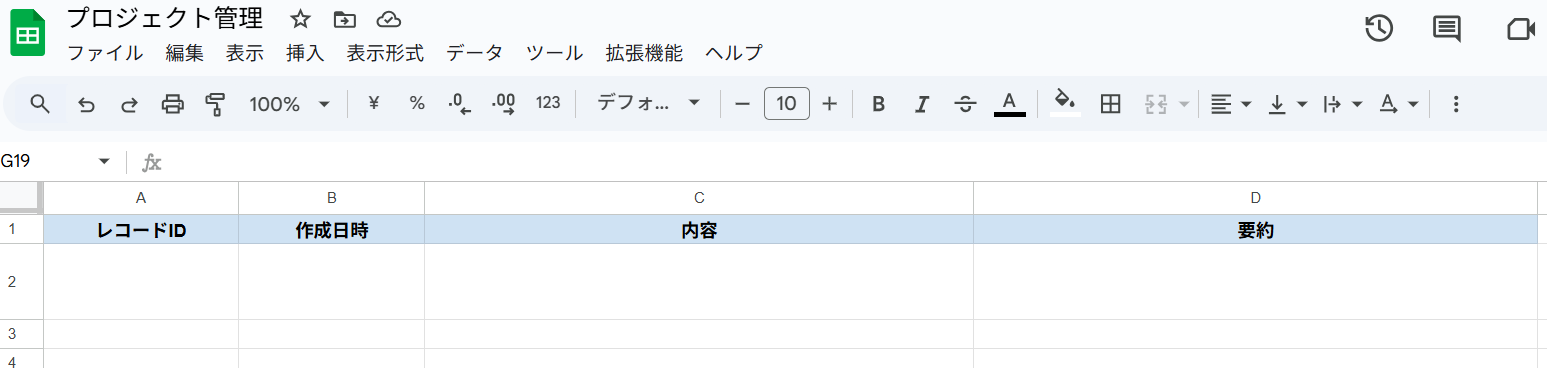Expand the merge cells options arrow
The image size is (1547, 368).
click(x=1184, y=104)
